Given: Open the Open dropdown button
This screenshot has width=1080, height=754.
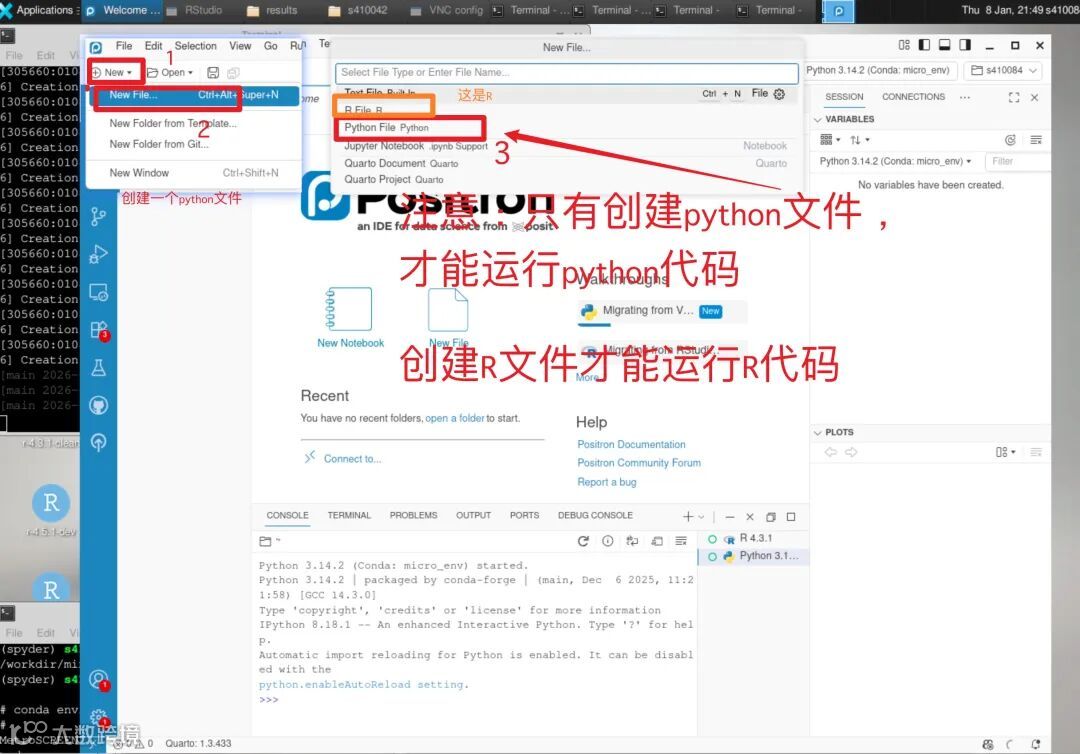Looking at the screenshot, I should click(169, 72).
